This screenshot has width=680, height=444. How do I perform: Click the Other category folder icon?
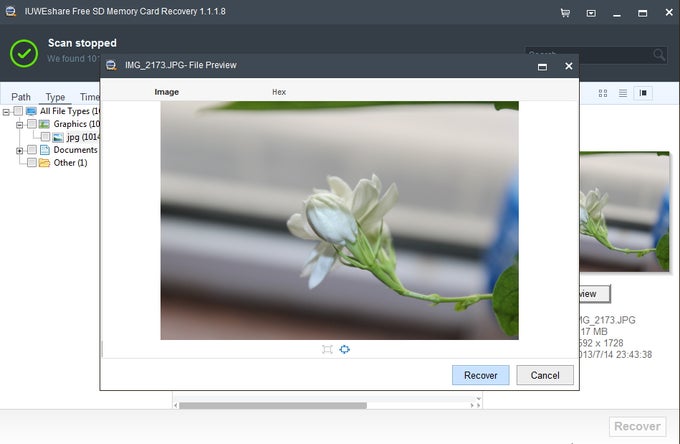tap(44, 163)
